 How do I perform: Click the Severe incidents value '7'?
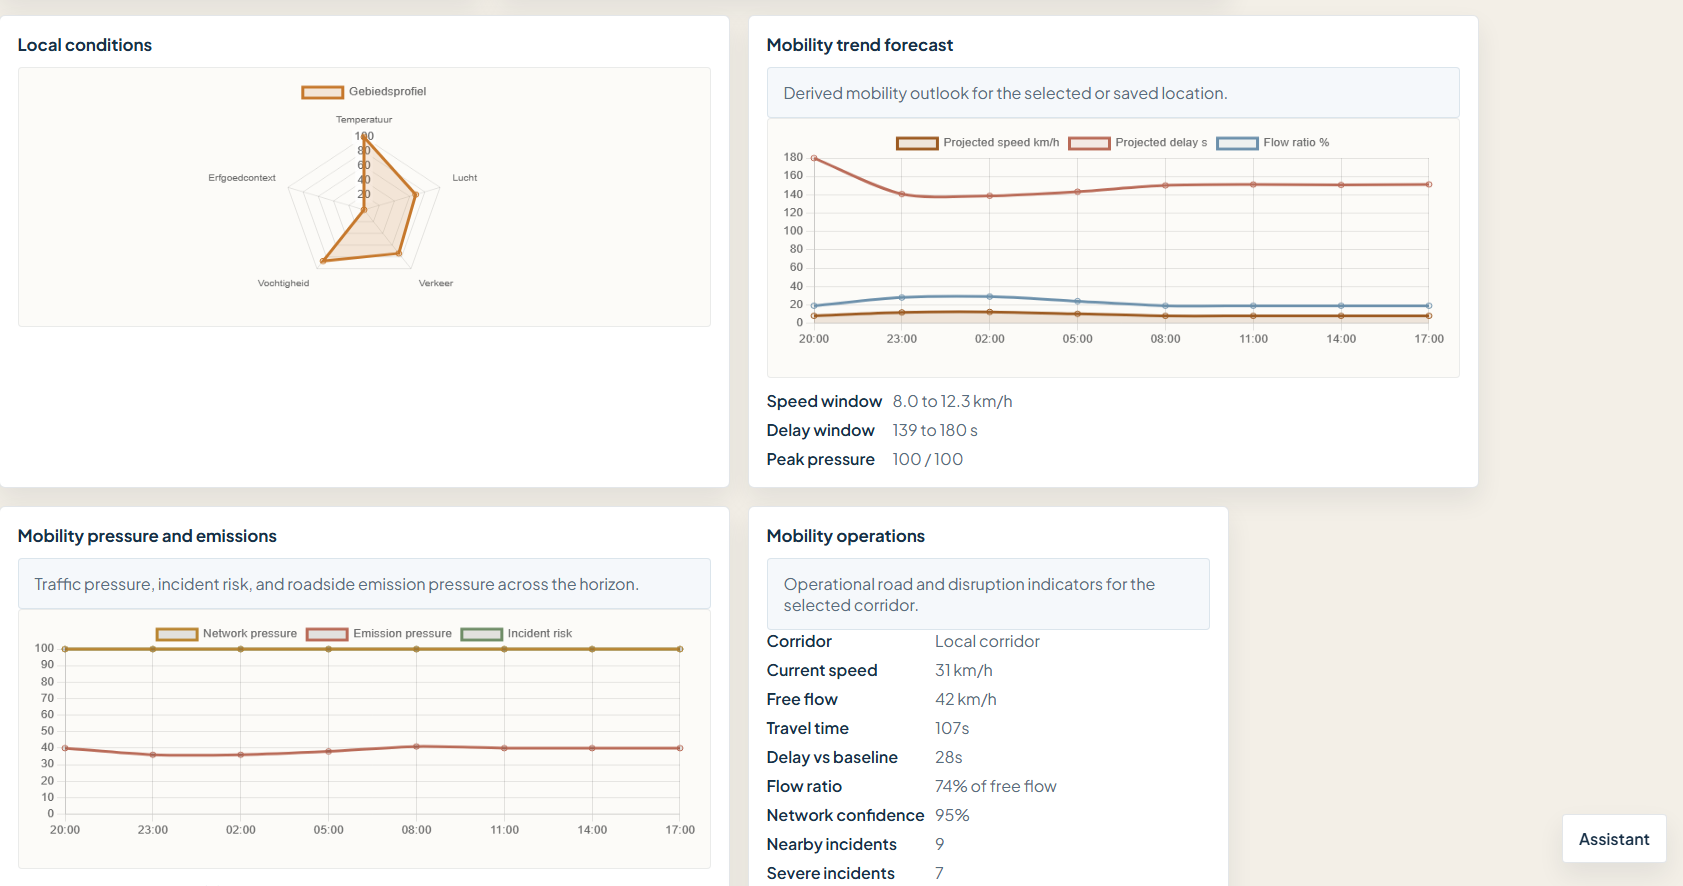[939, 873]
